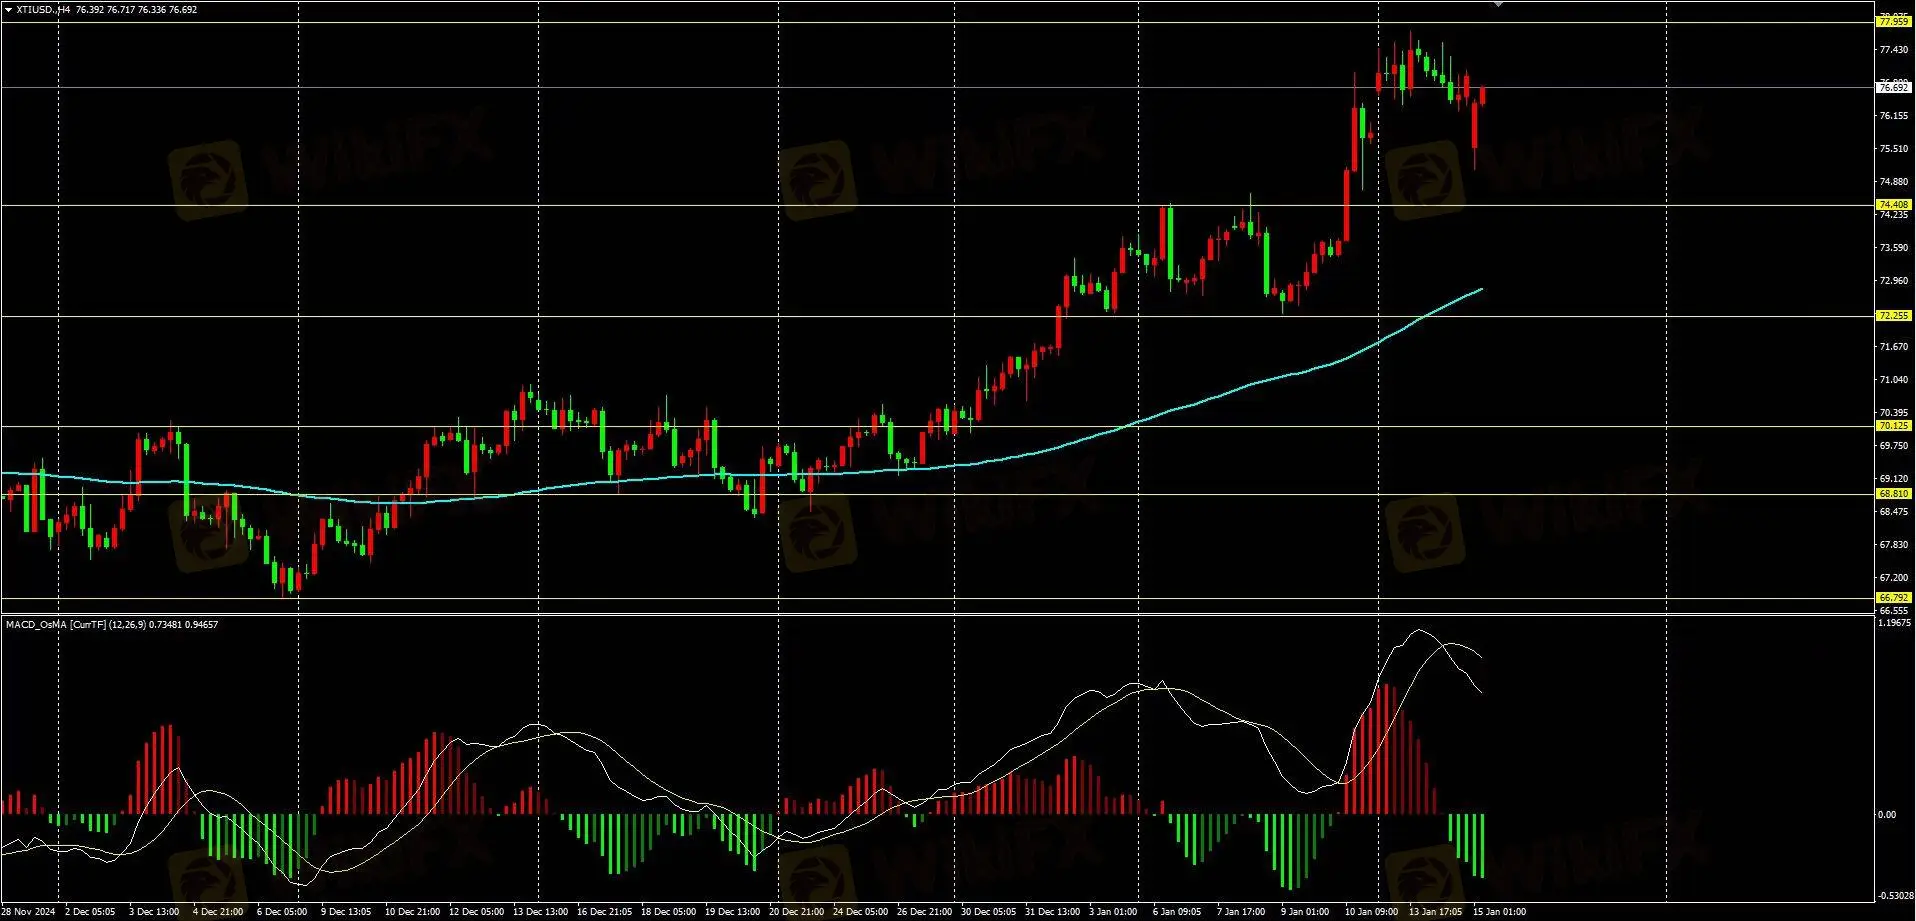This screenshot has height=921, width=1916.
Task: Click the triangle arrow beside XTIUSD..H4
Action: coord(9,10)
